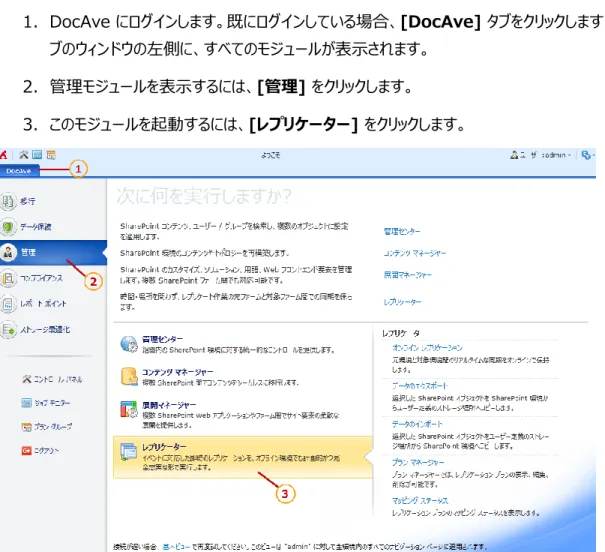Image resolution: width=605 pixels, height=552 pixels.
Task: Open オンライン レプリケーション link
Action: (427, 348)
